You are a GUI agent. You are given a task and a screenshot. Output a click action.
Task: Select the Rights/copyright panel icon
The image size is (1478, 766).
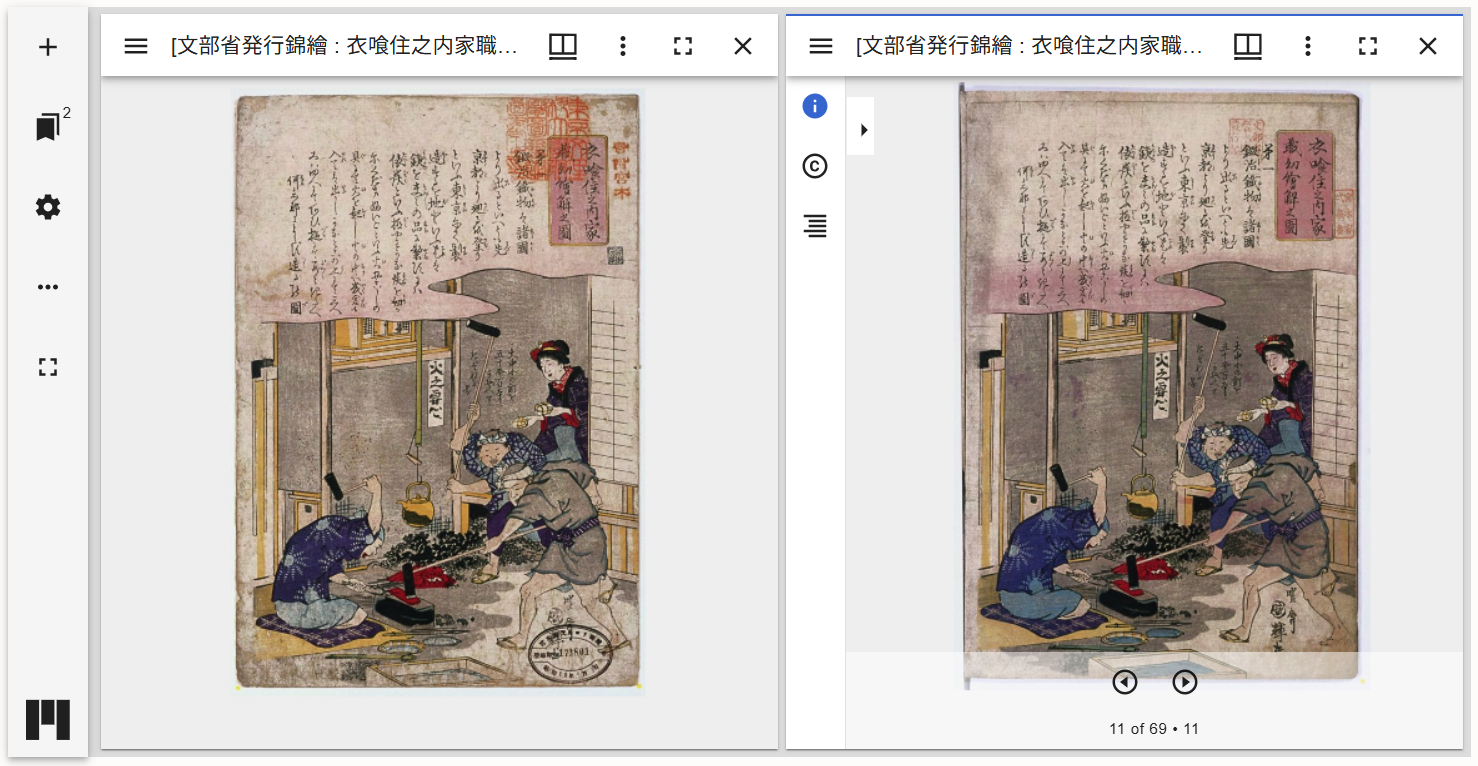coord(813,166)
